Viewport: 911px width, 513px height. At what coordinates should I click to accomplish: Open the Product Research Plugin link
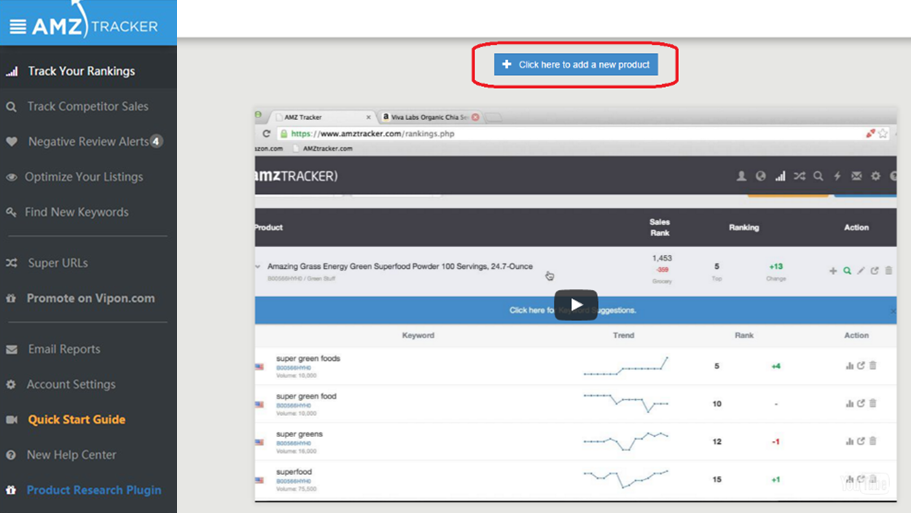point(94,490)
